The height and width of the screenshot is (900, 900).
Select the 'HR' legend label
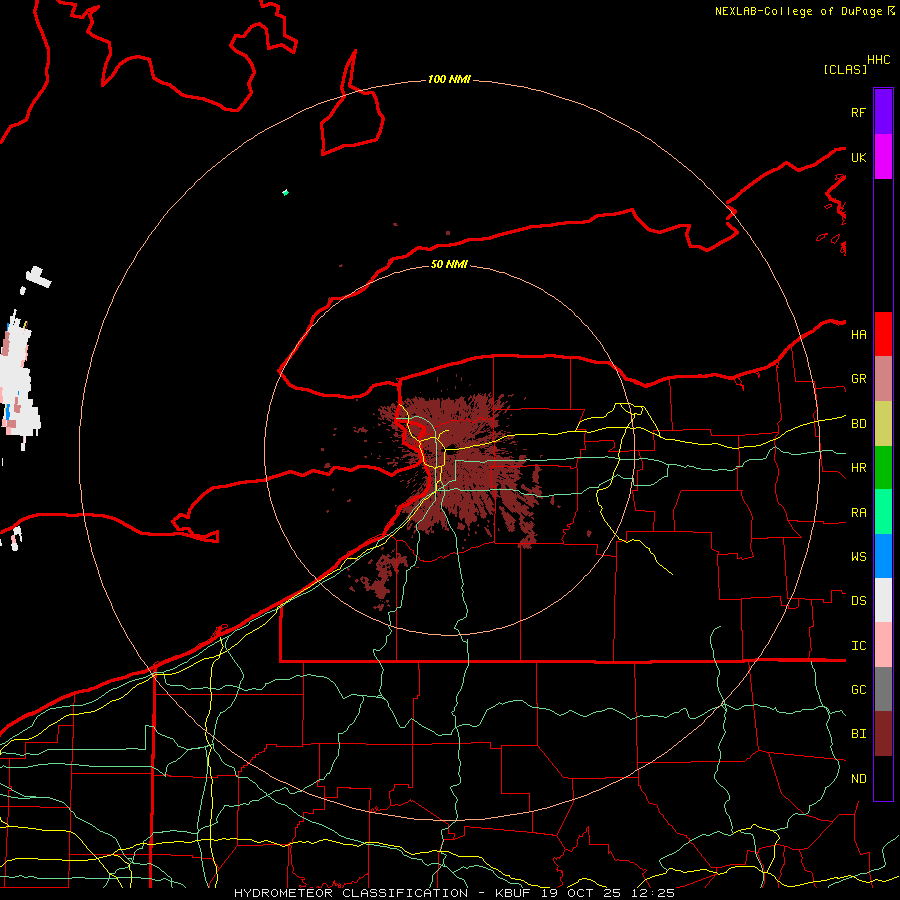click(x=858, y=468)
